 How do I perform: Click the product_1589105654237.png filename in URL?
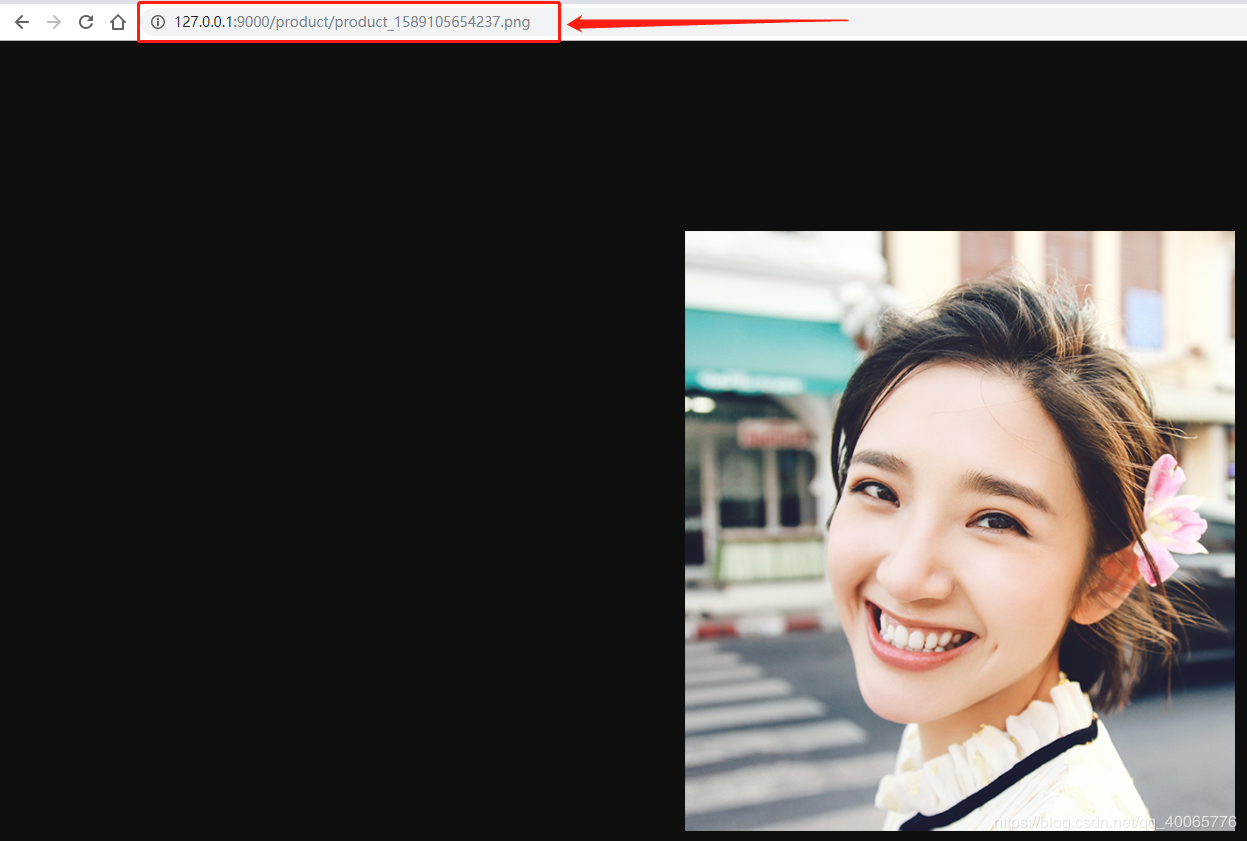[433, 22]
